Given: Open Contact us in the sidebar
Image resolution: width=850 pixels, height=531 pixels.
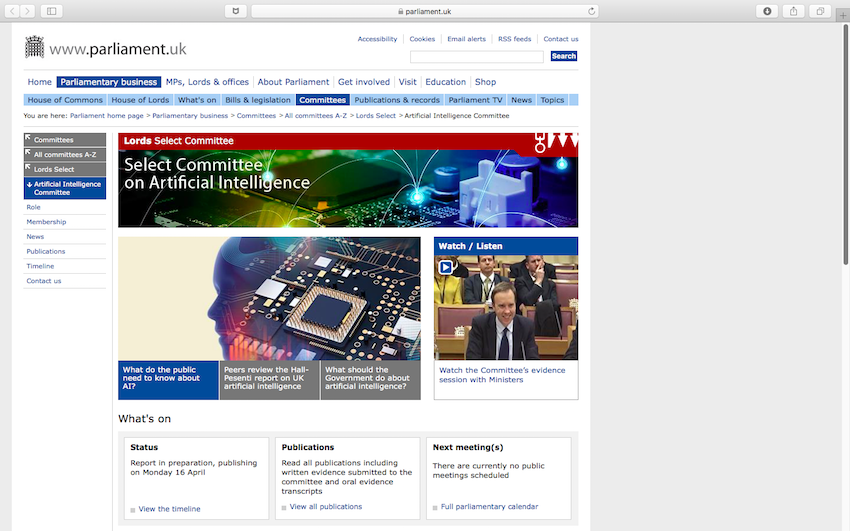Looking at the screenshot, I should point(44,281).
